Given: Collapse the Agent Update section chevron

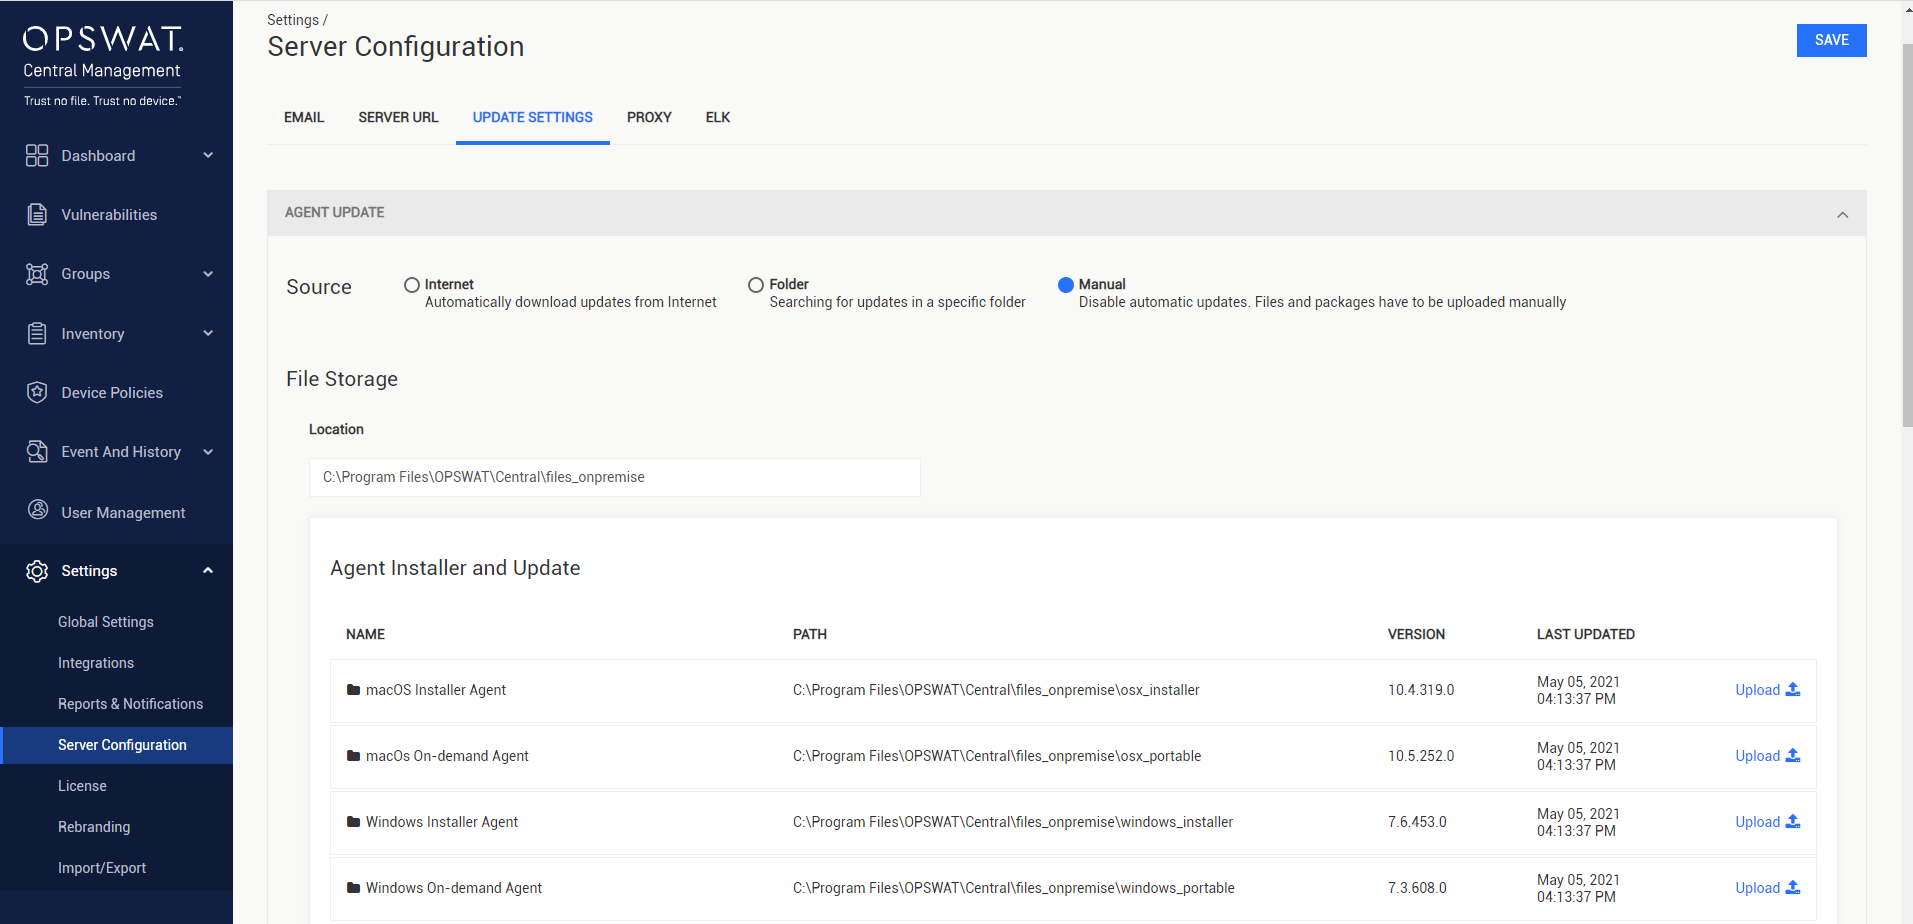Looking at the screenshot, I should tap(1842, 215).
